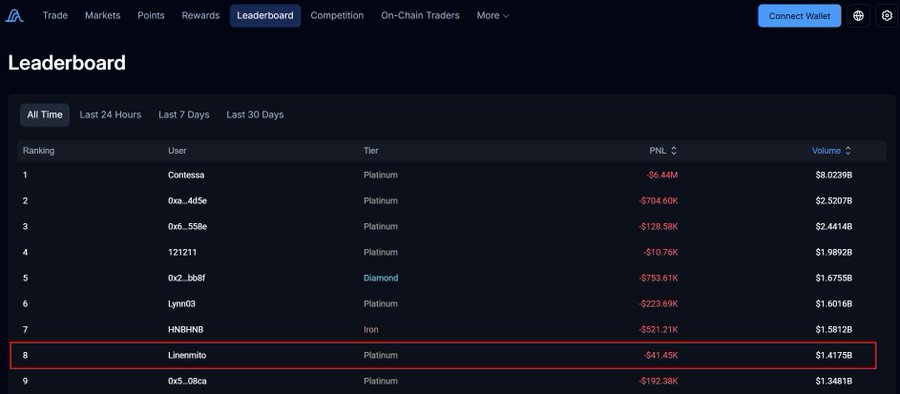Go to Rewards
This screenshot has width=900, height=394.
pos(201,16)
